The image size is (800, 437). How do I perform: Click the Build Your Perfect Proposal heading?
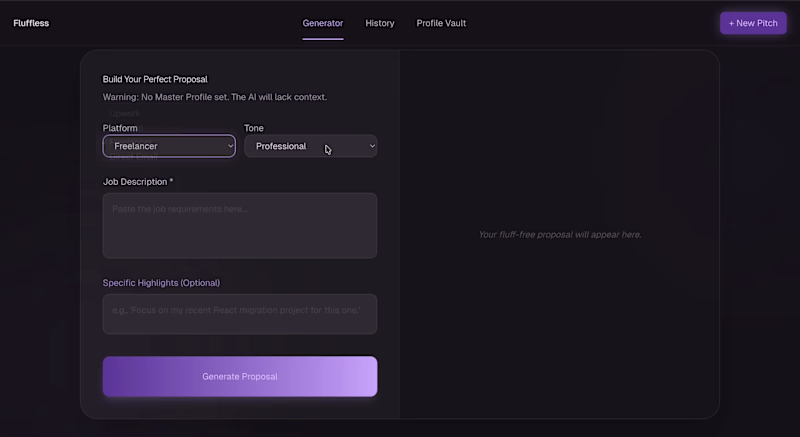tap(155, 80)
